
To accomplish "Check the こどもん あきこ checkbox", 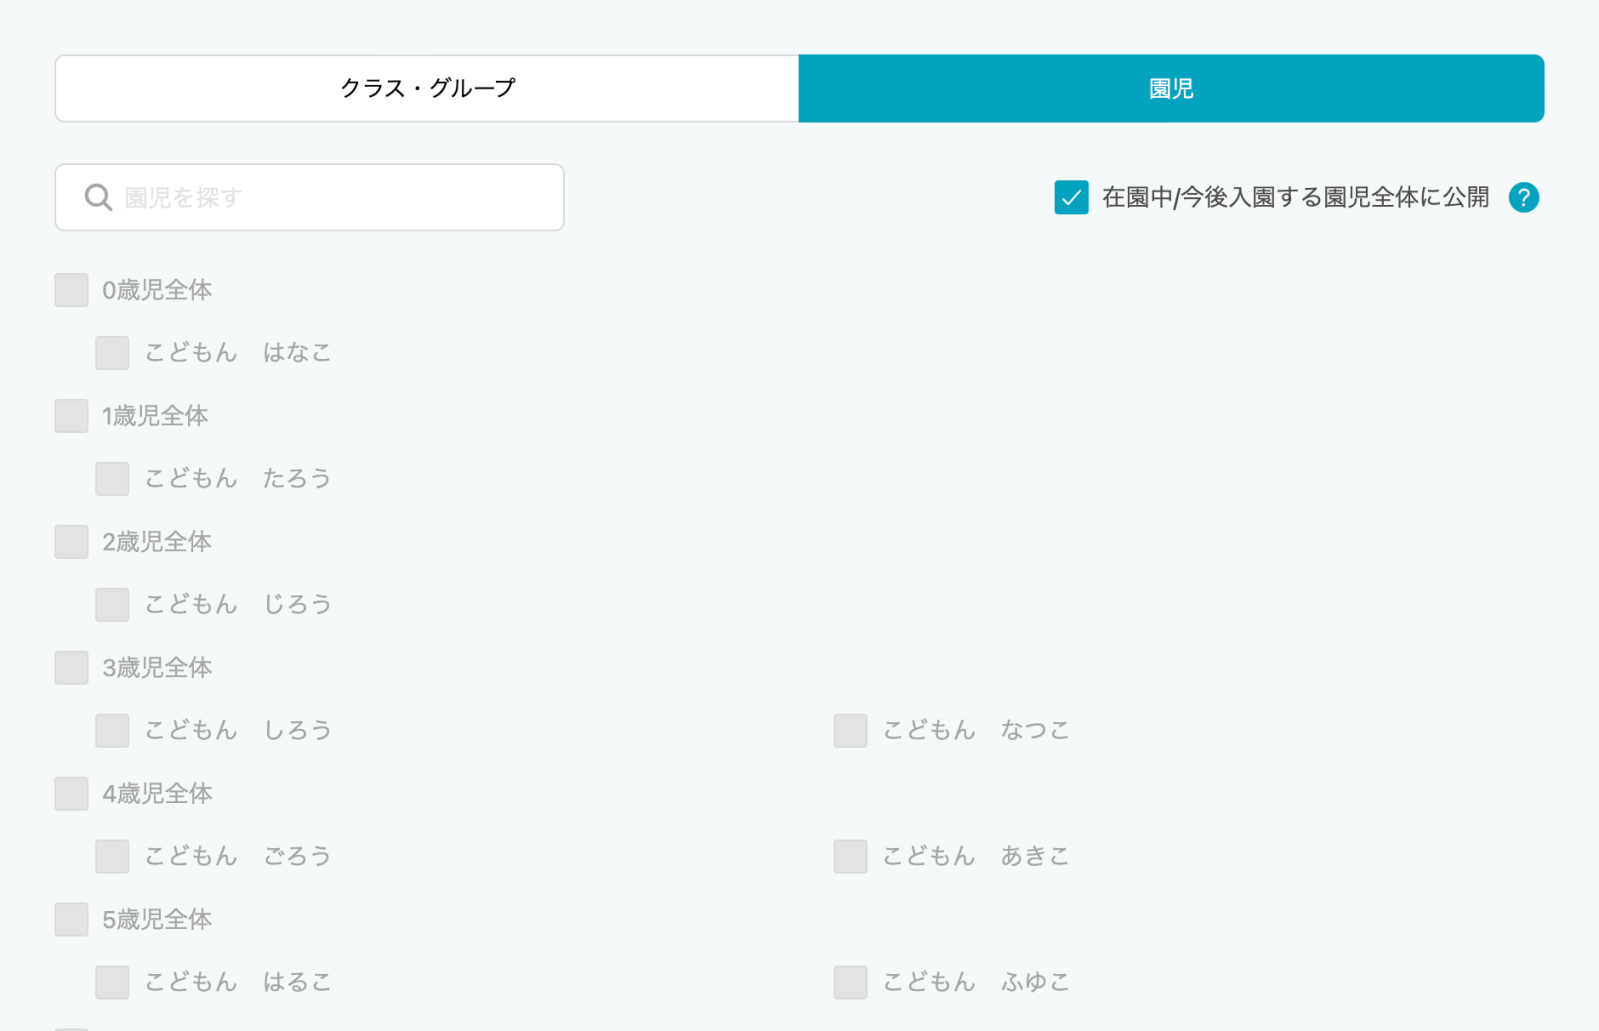I will (850, 857).
